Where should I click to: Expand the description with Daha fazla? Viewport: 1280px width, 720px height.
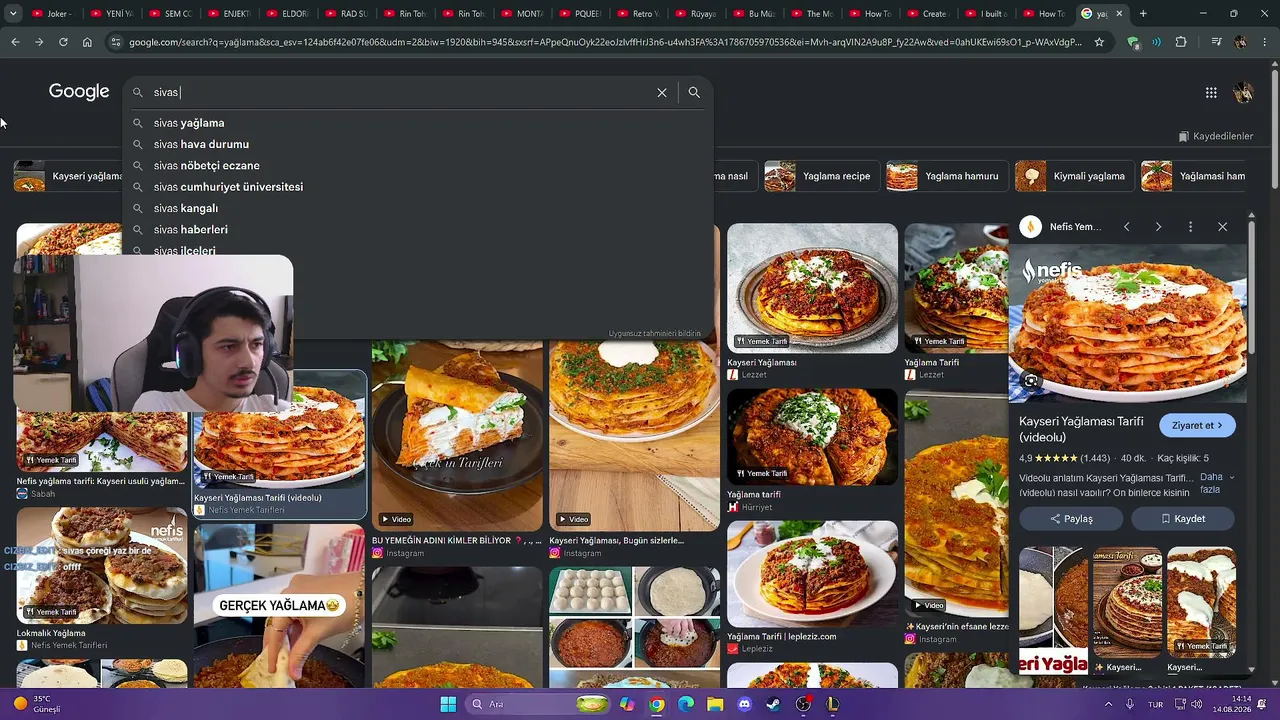(1216, 483)
